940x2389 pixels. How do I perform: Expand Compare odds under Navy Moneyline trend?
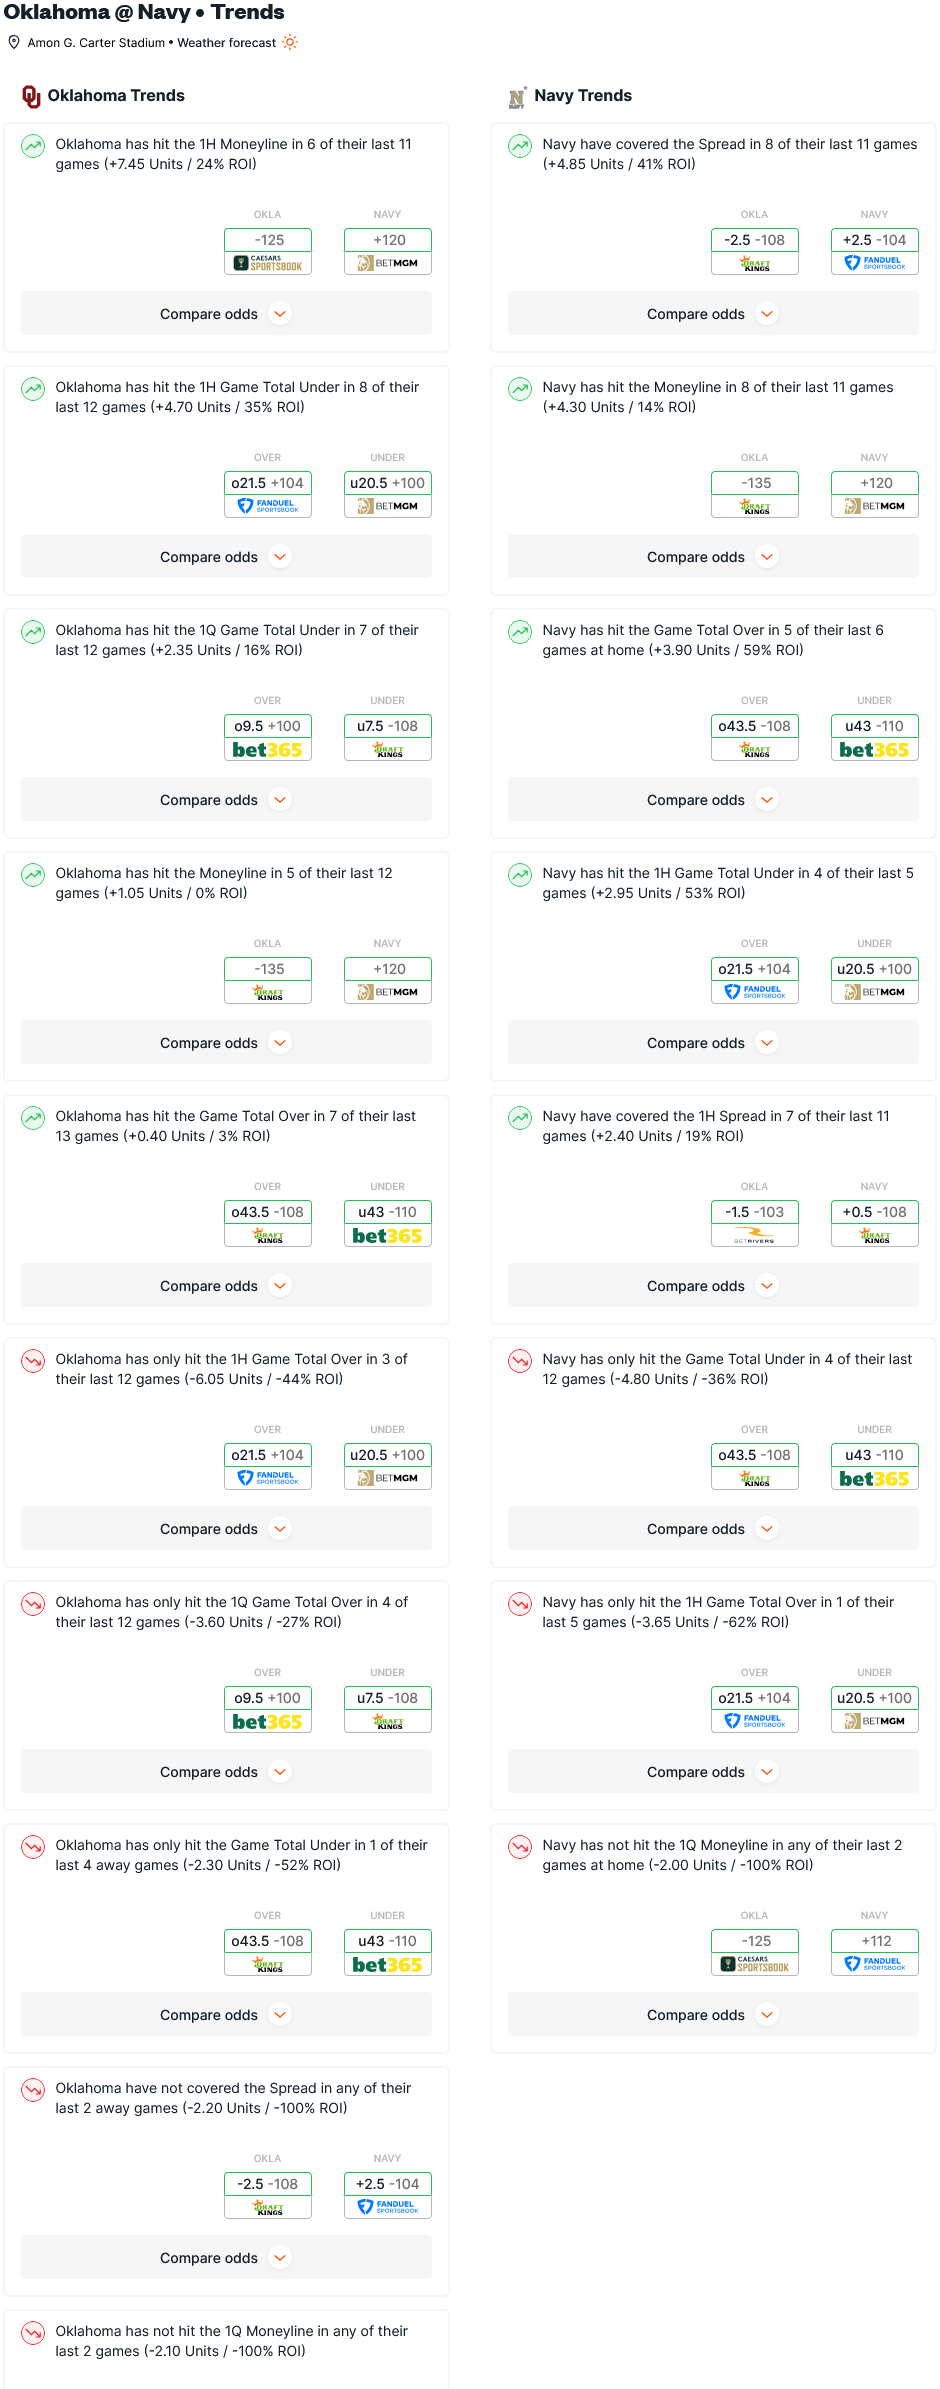713,557
